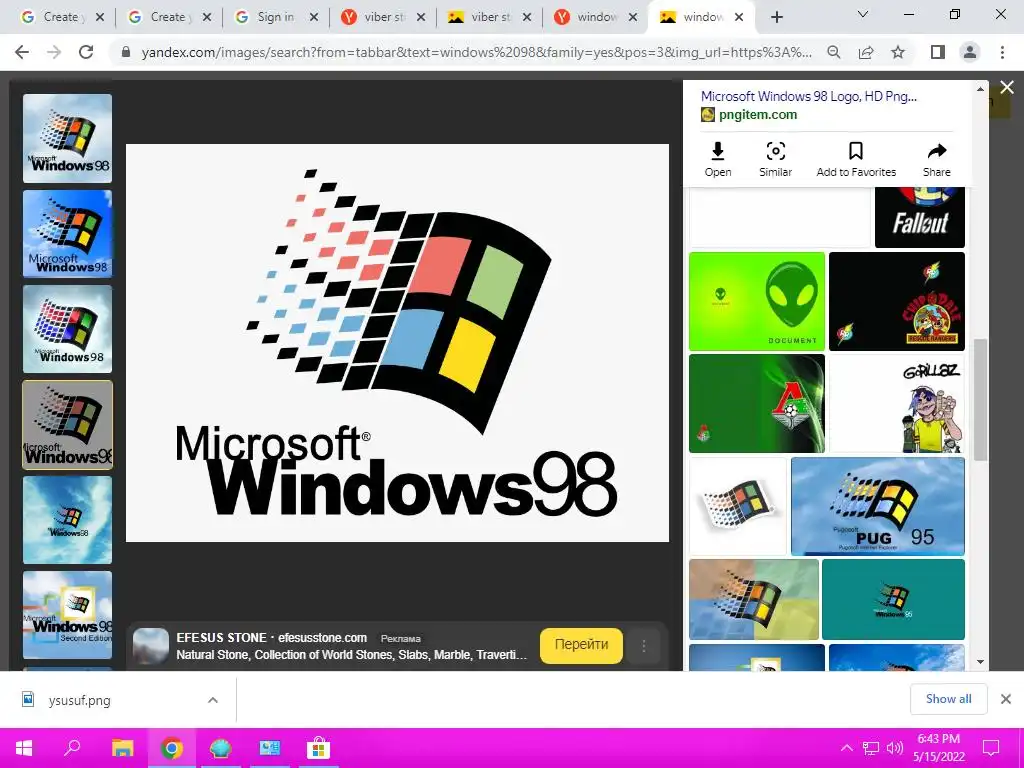Switch to the Sign in tab

[x=275, y=17]
